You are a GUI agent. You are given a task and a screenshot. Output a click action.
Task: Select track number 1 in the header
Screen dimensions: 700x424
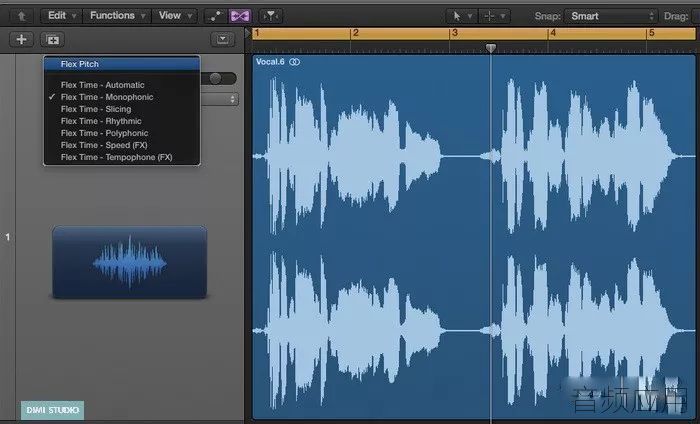8,237
